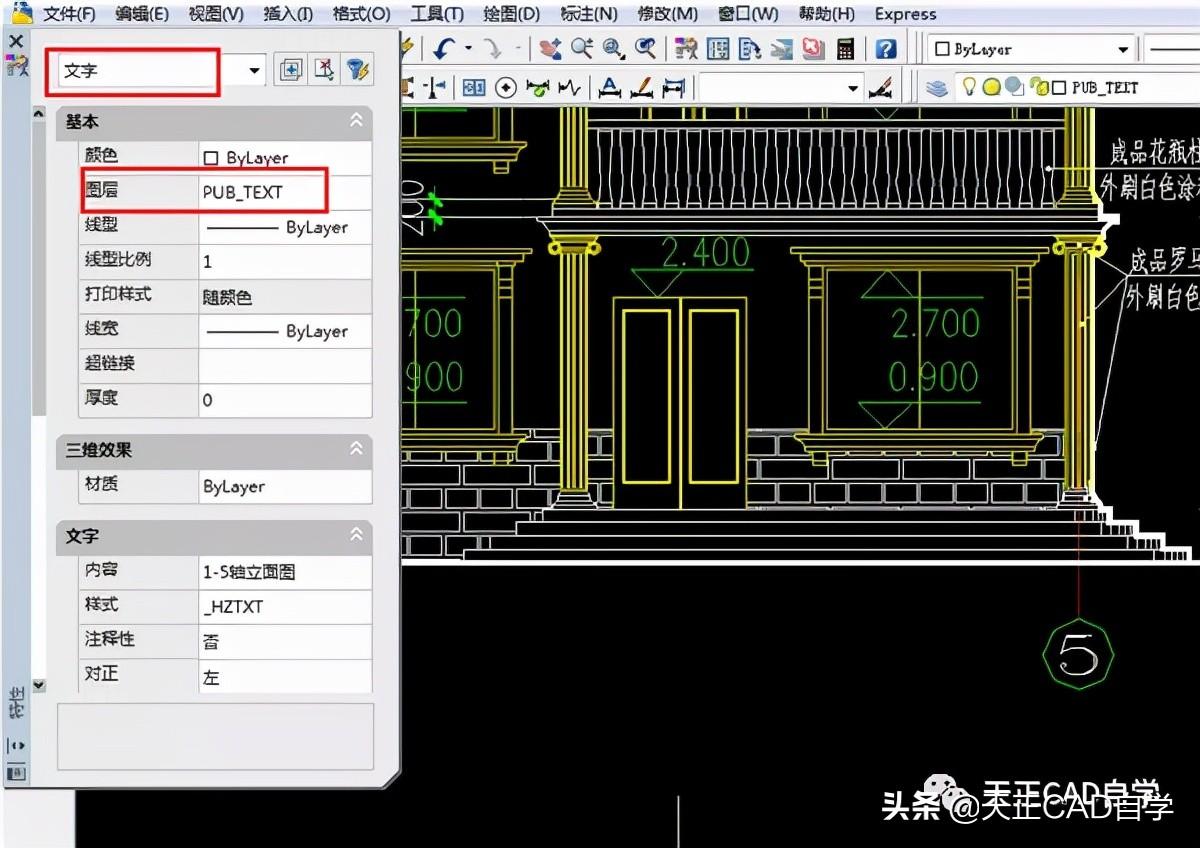
Task: Click the 打印样式 value 随颜色
Action: pyautogui.click(x=228, y=297)
